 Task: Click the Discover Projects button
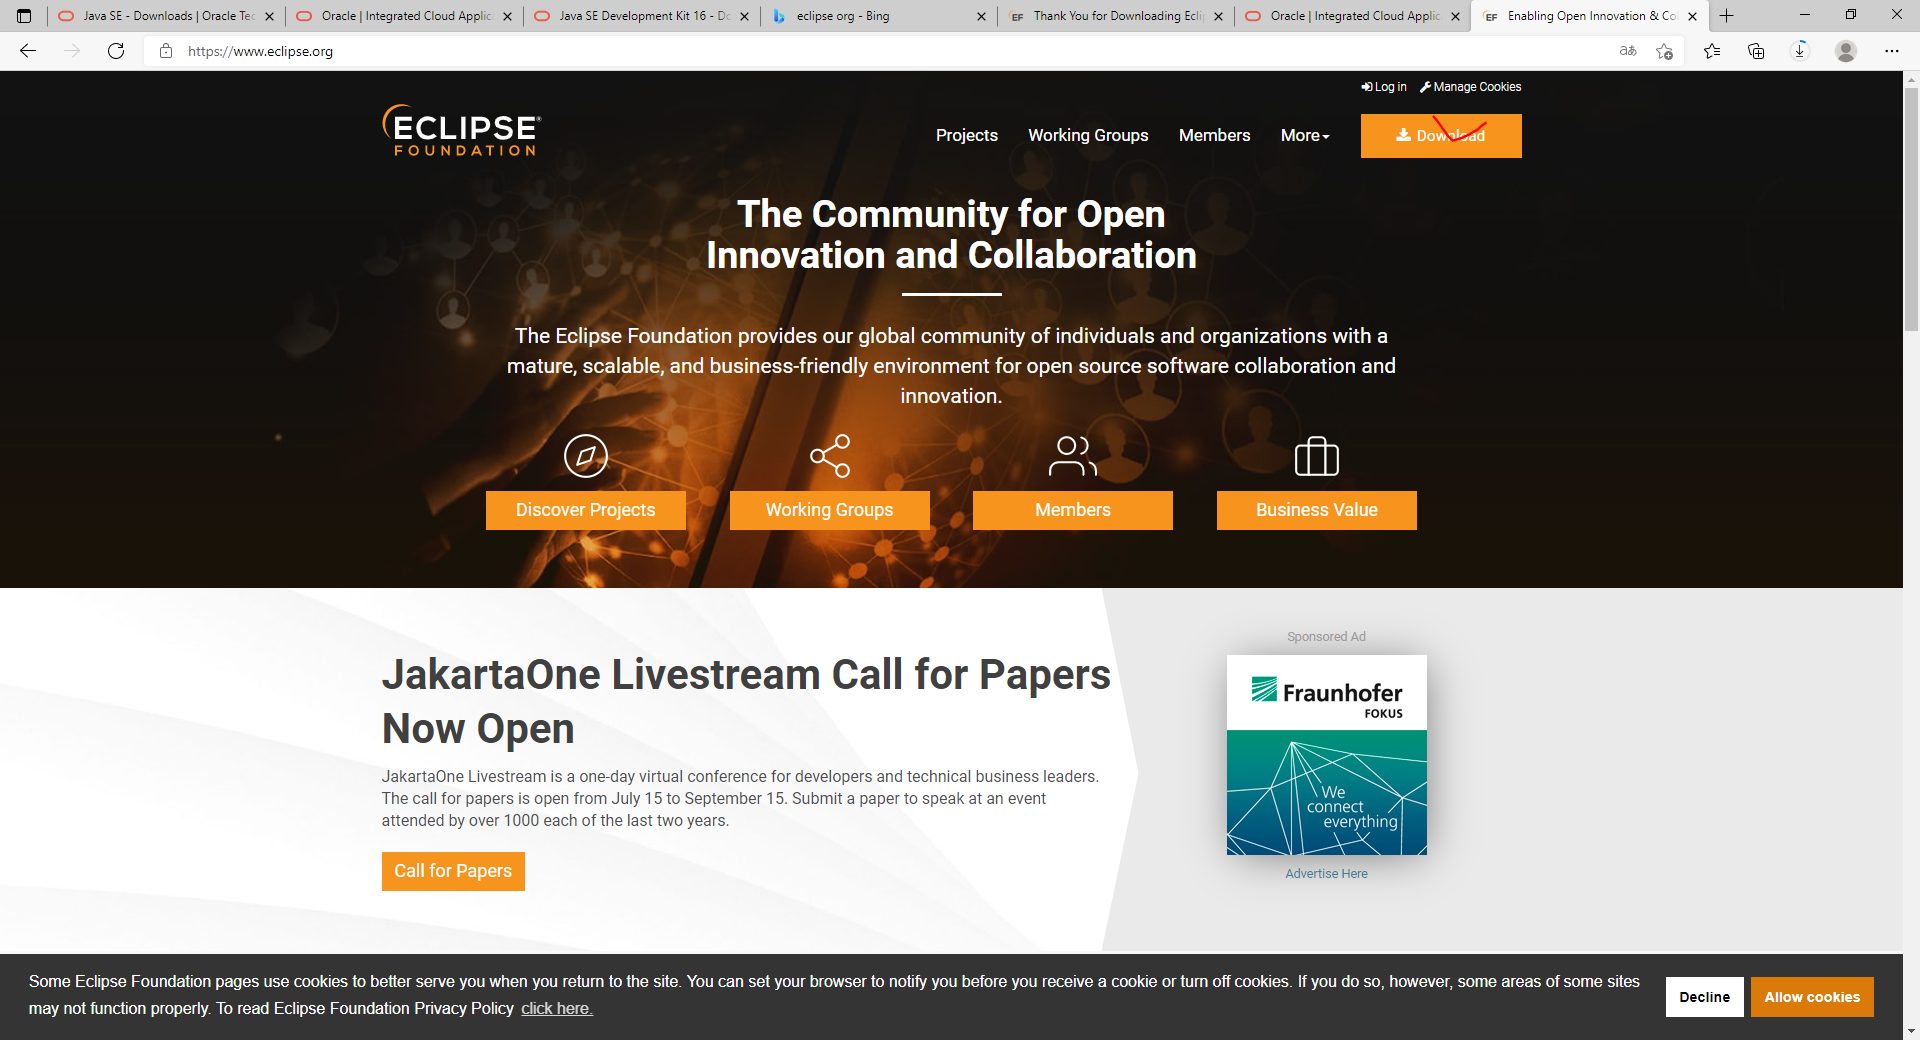pos(586,510)
